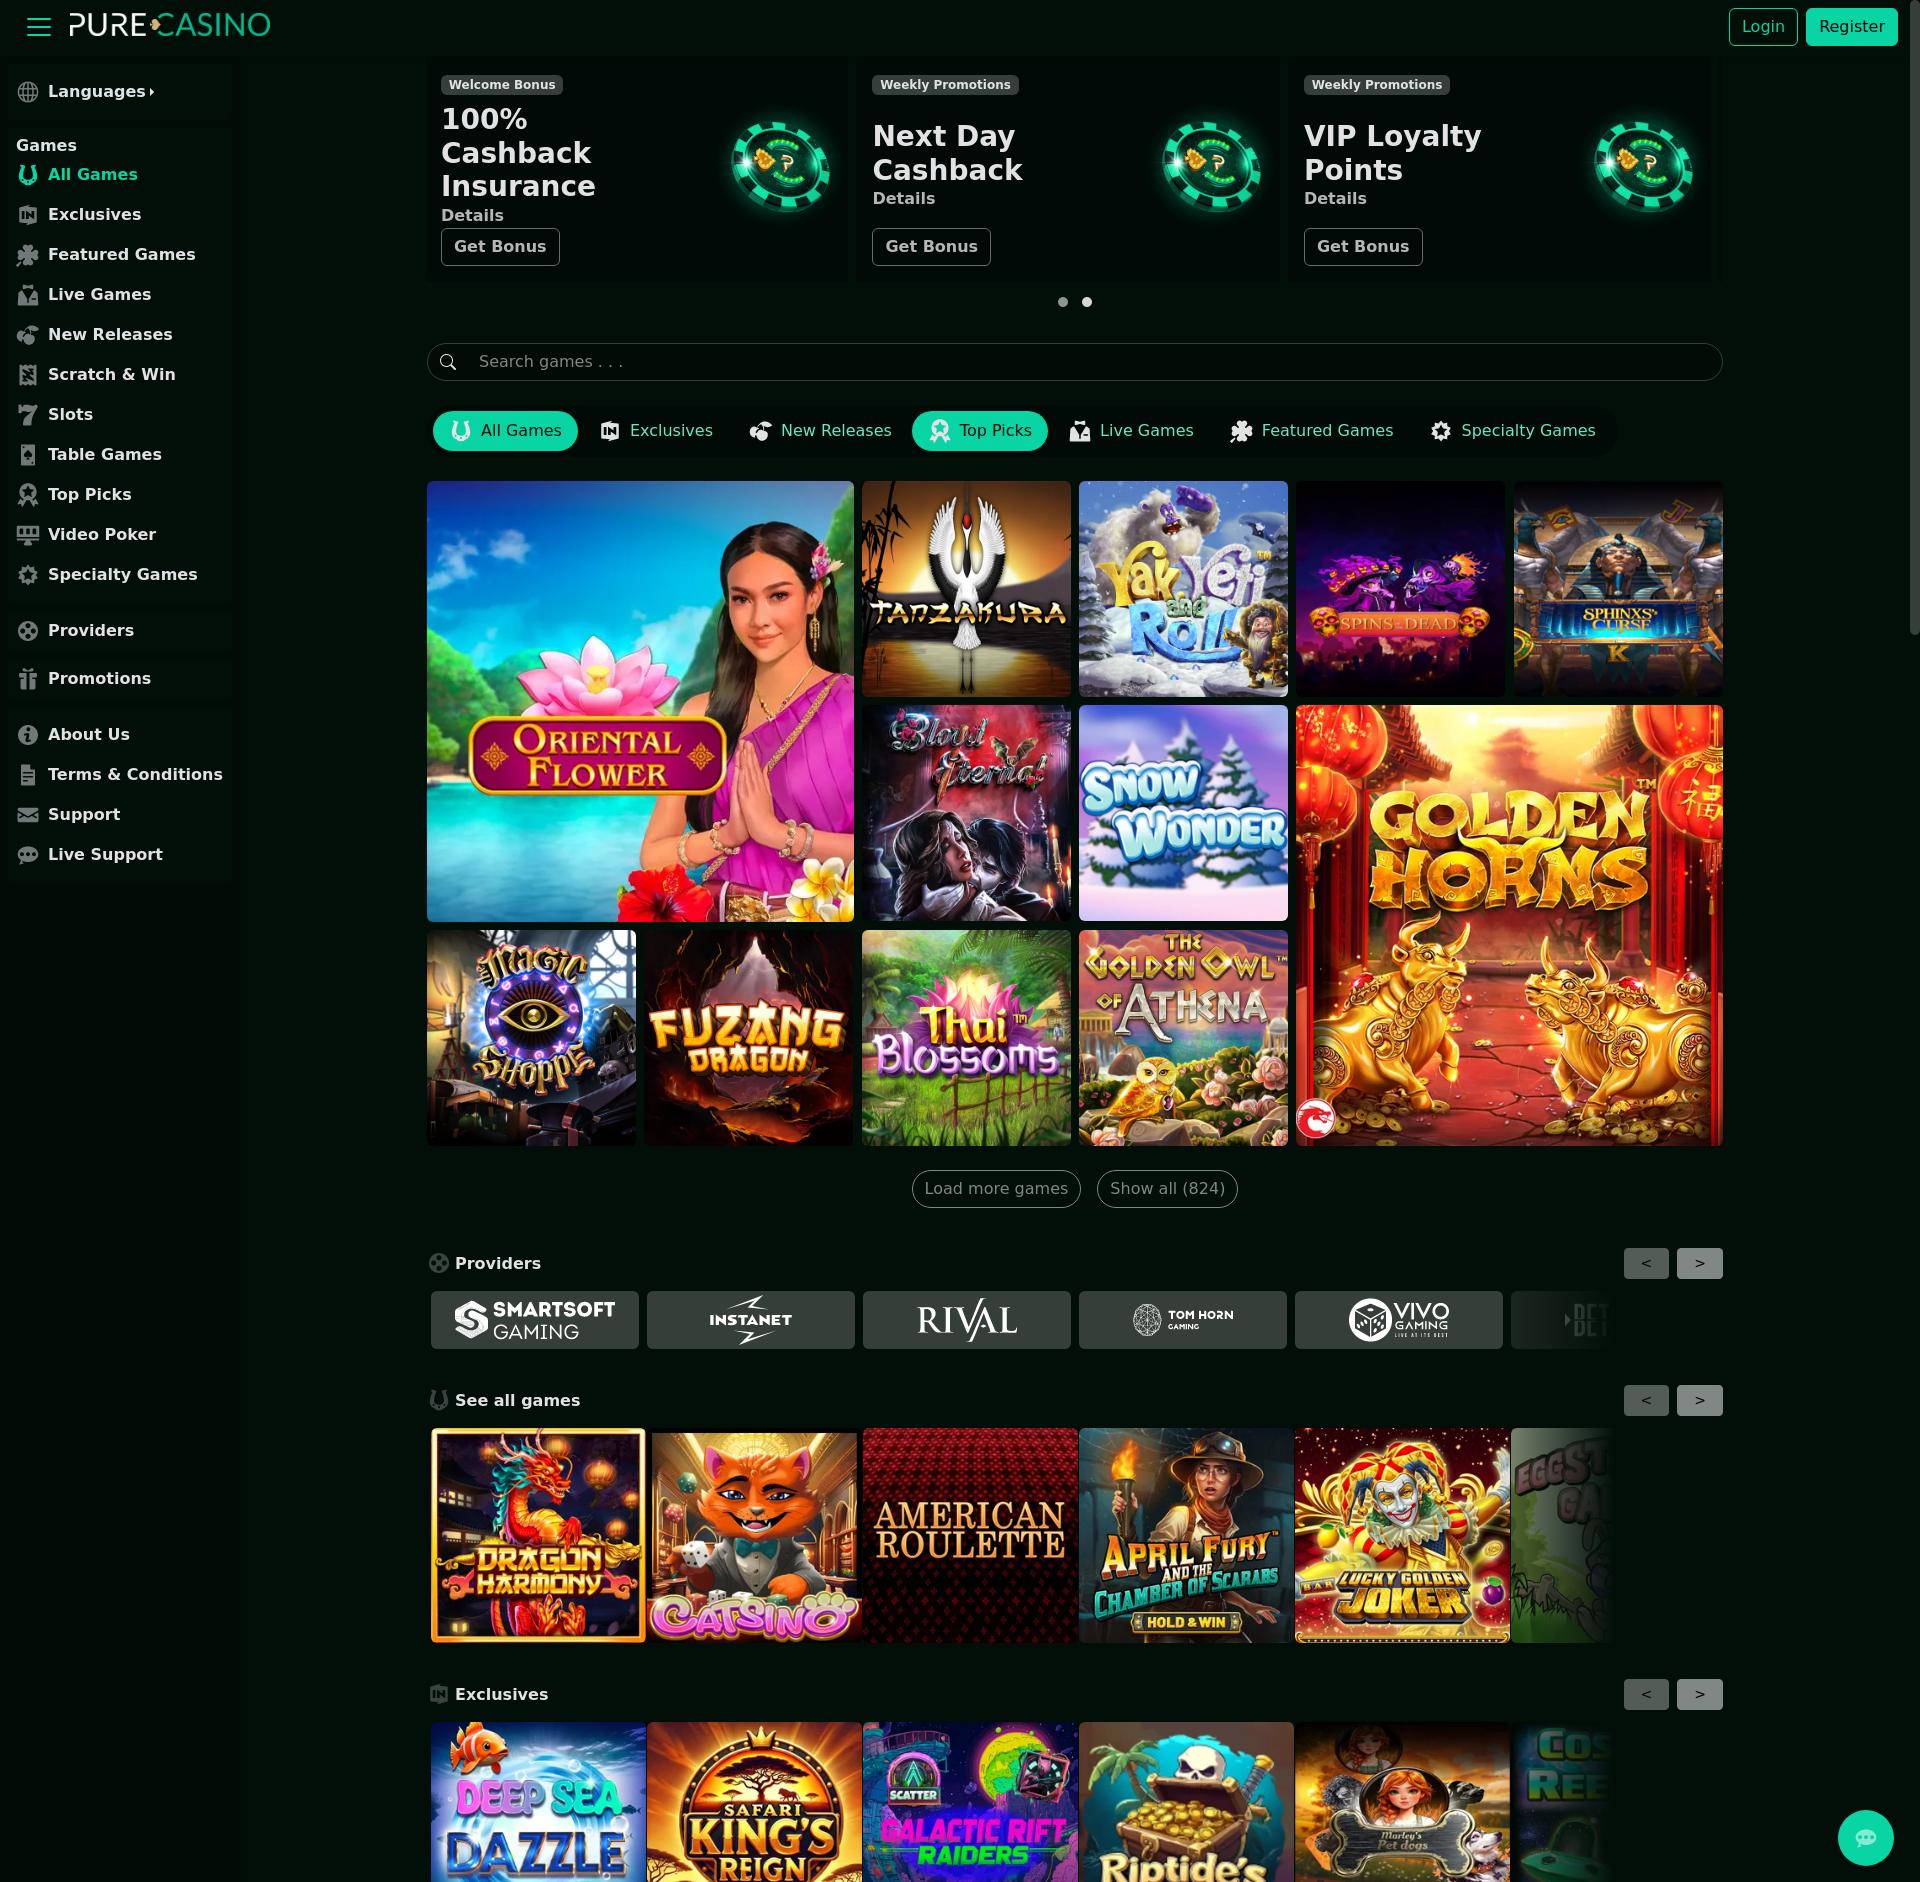Screen dimensions: 1920x1882
Task: Show previous Exclusives with left arrow
Action: tap(1646, 1695)
